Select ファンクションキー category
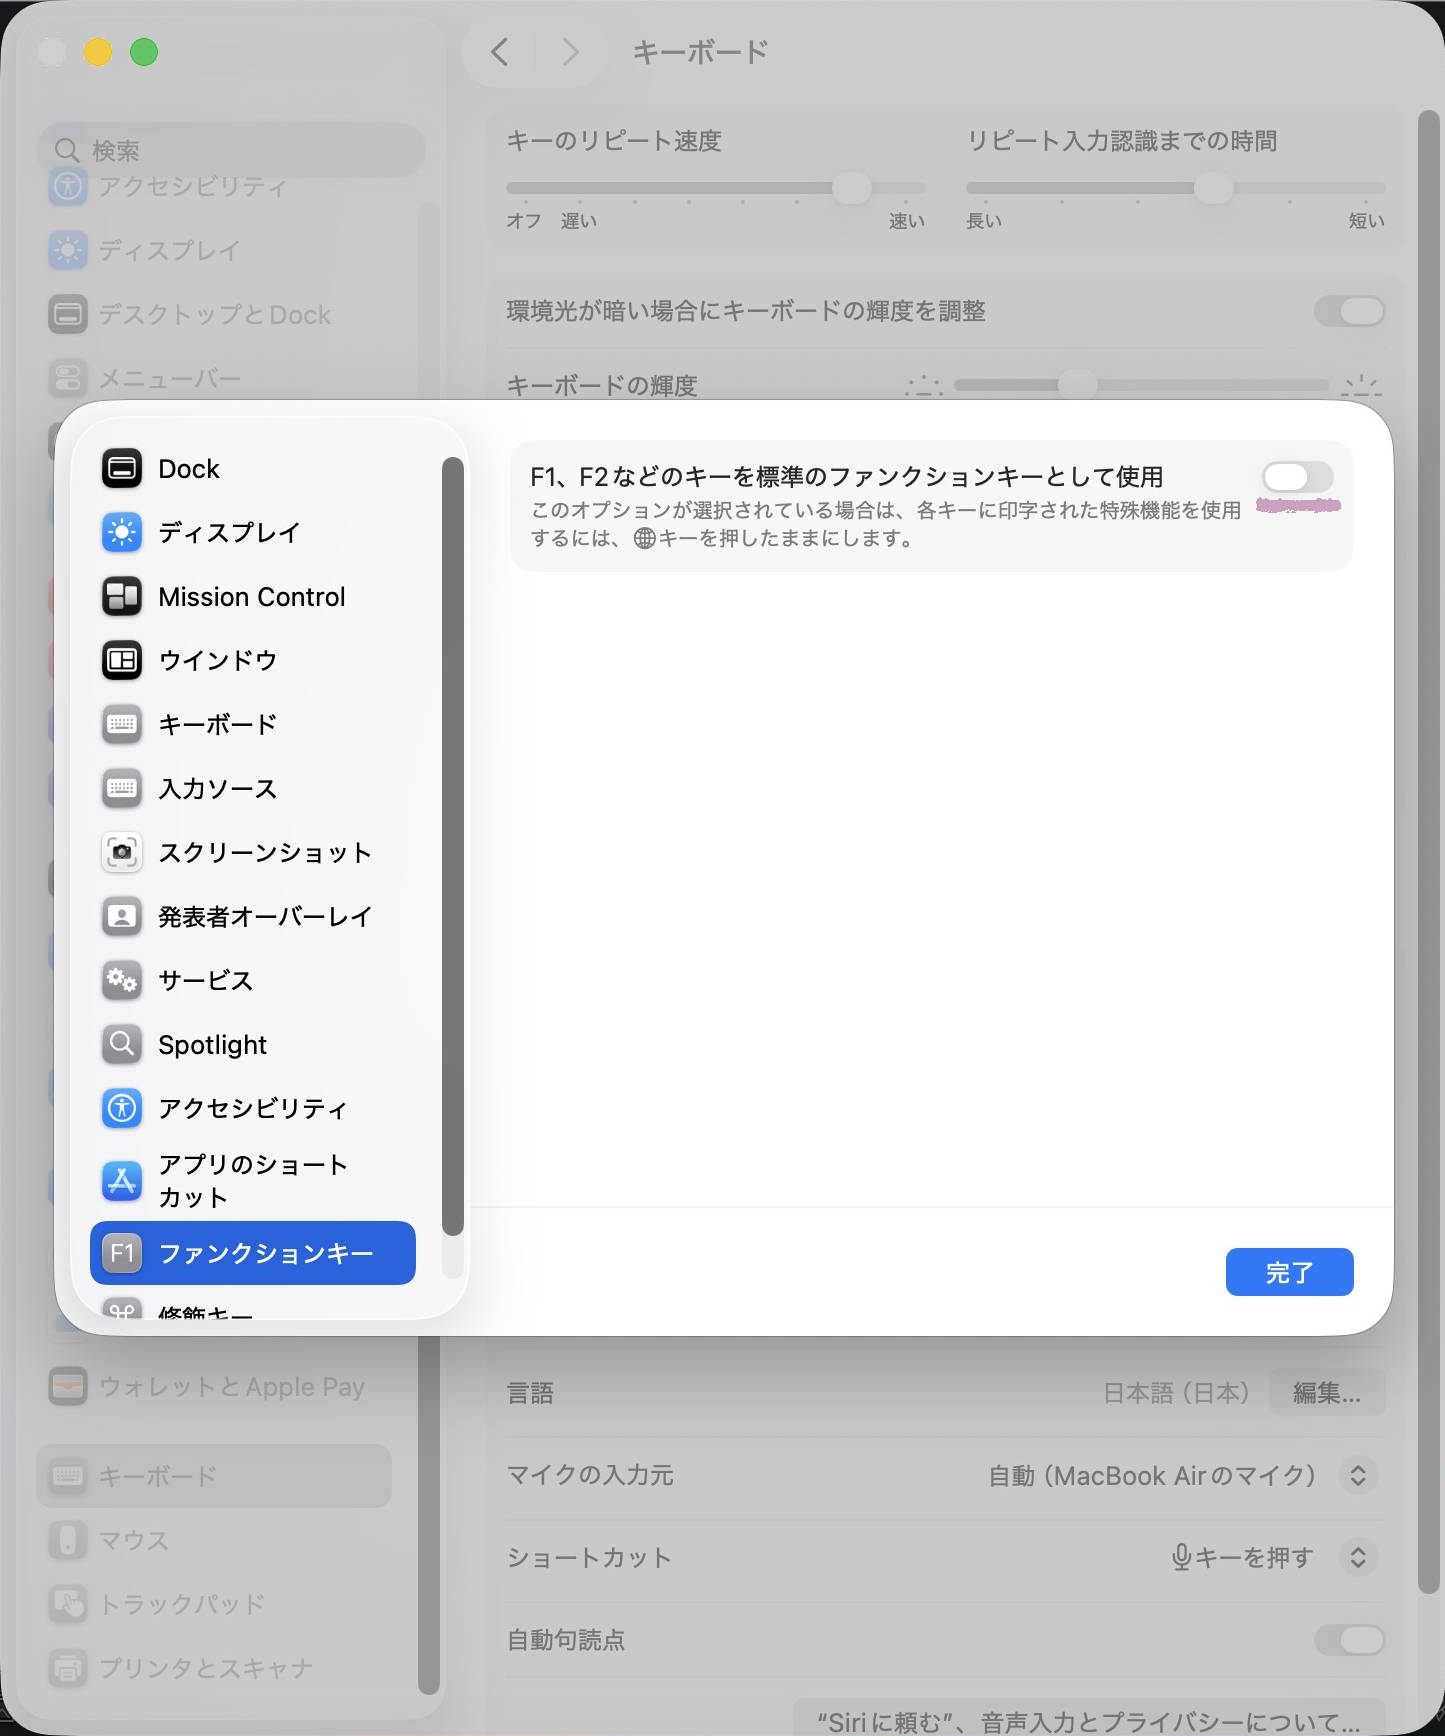Screen dimensions: 1445x1736 (253, 1253)
